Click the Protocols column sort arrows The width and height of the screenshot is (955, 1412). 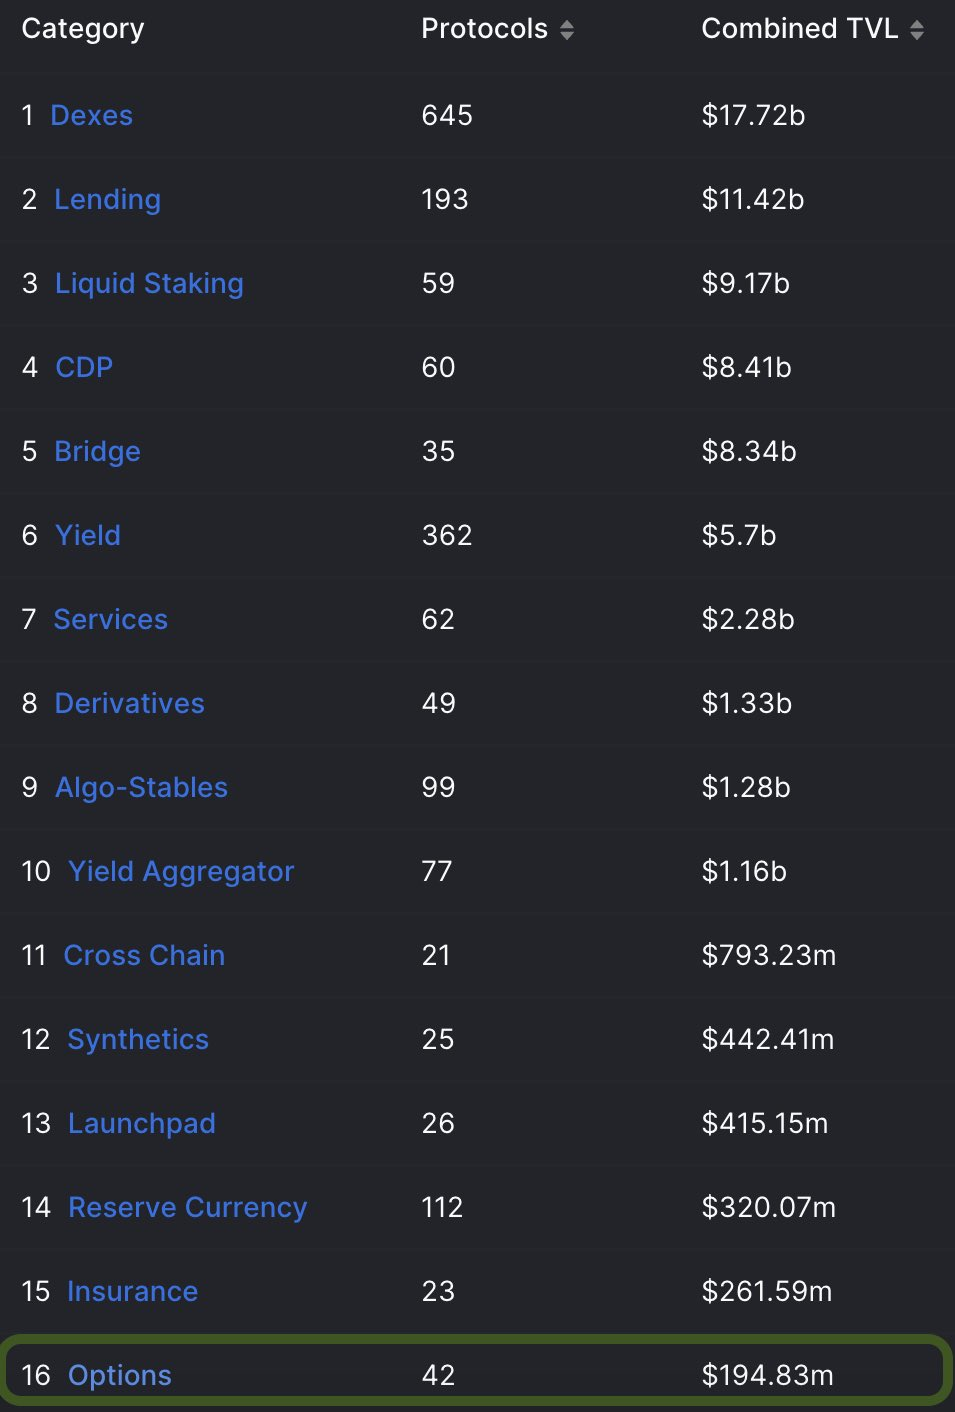pyautogui.click(x=567, y=30)
